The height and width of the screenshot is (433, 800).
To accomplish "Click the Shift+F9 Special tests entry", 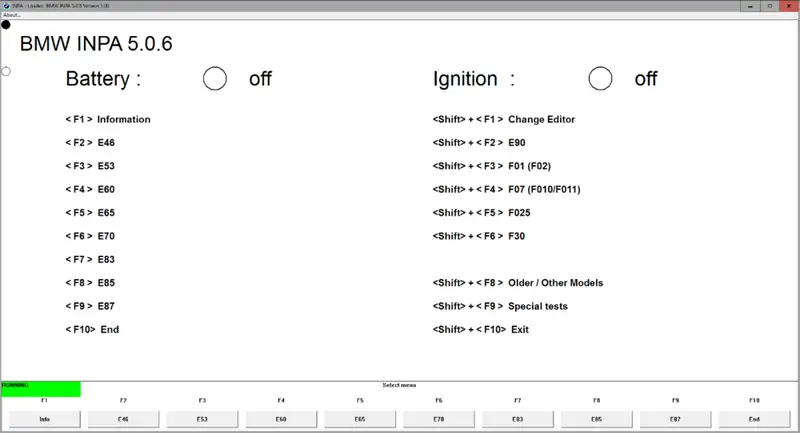I will click(500, 306).
